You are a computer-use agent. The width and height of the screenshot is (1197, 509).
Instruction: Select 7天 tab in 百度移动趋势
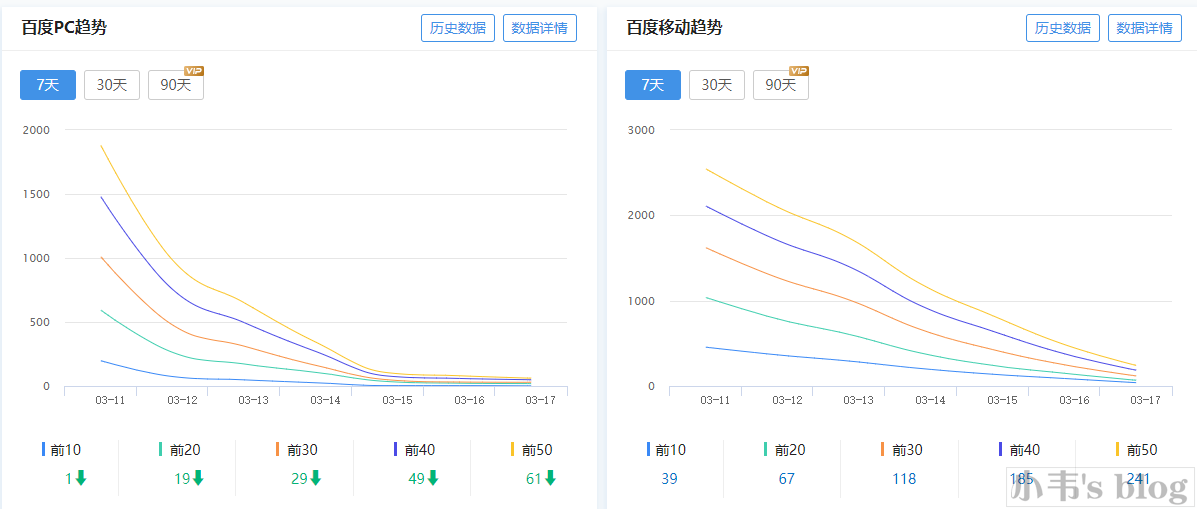653,85
